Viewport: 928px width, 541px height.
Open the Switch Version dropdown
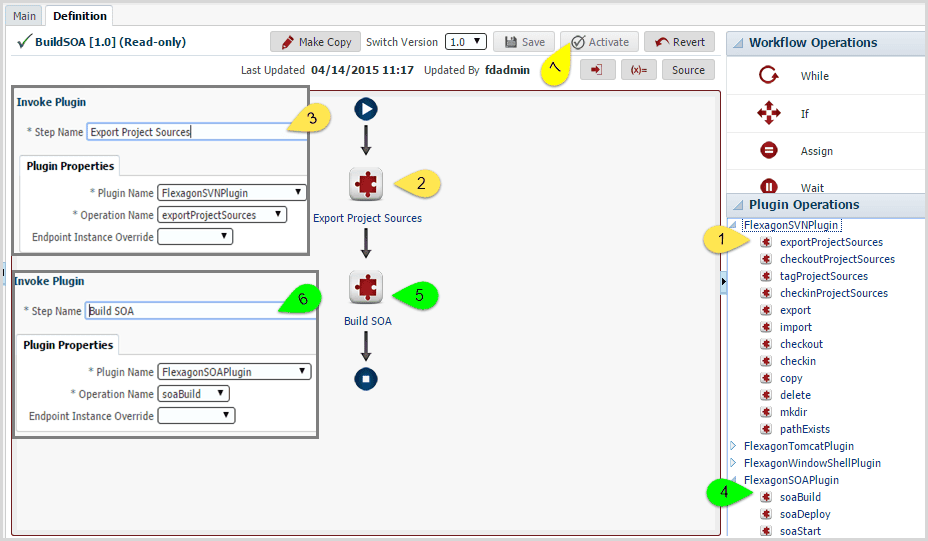click(466, 42)
